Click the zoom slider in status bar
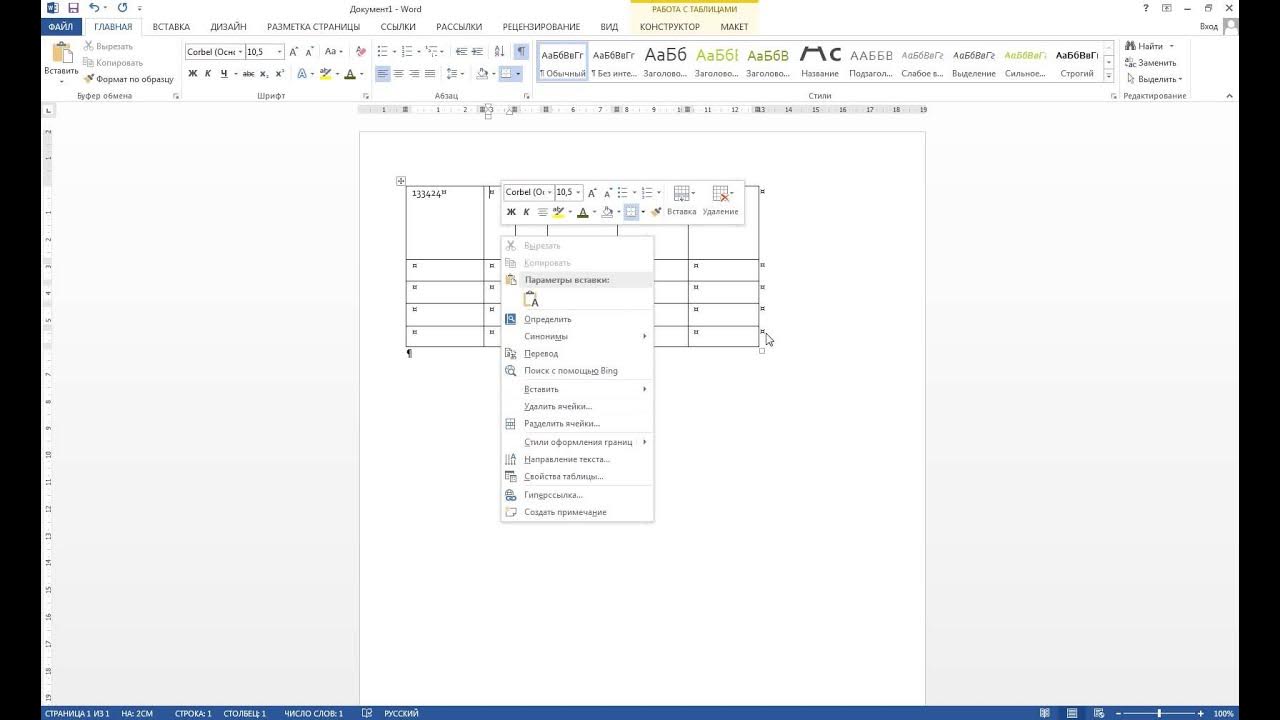Viewport: 1280px width, 720px height. (1159, 713)
